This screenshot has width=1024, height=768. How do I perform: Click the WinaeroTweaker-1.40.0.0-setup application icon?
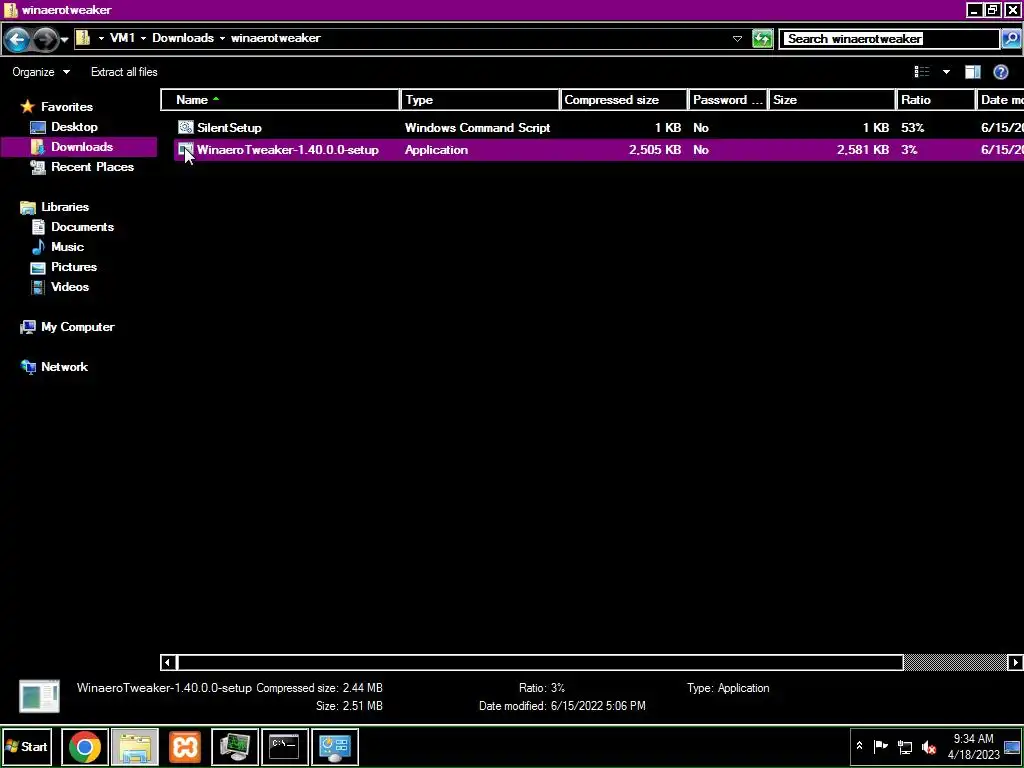[x=185, y=150]
